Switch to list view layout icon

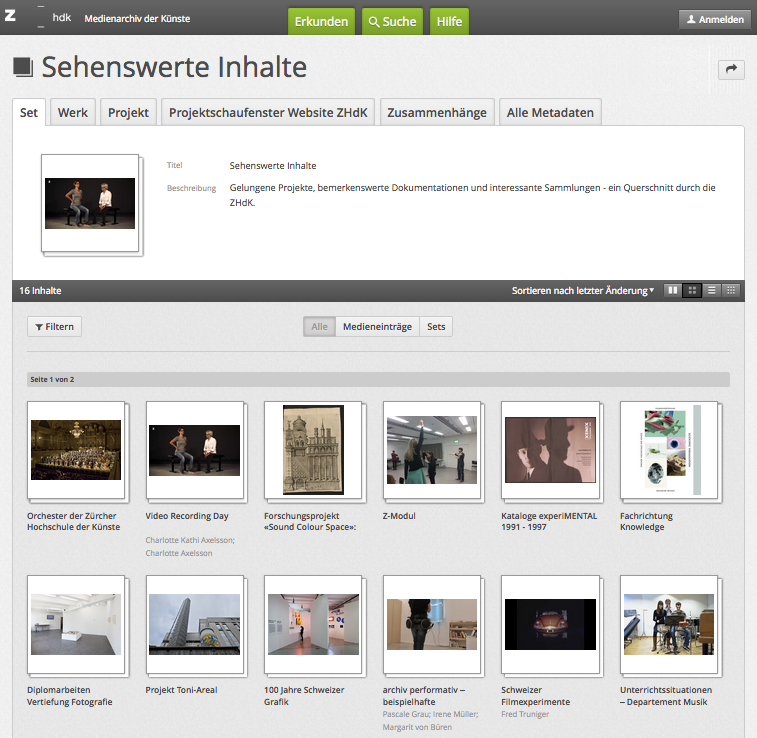712,291
